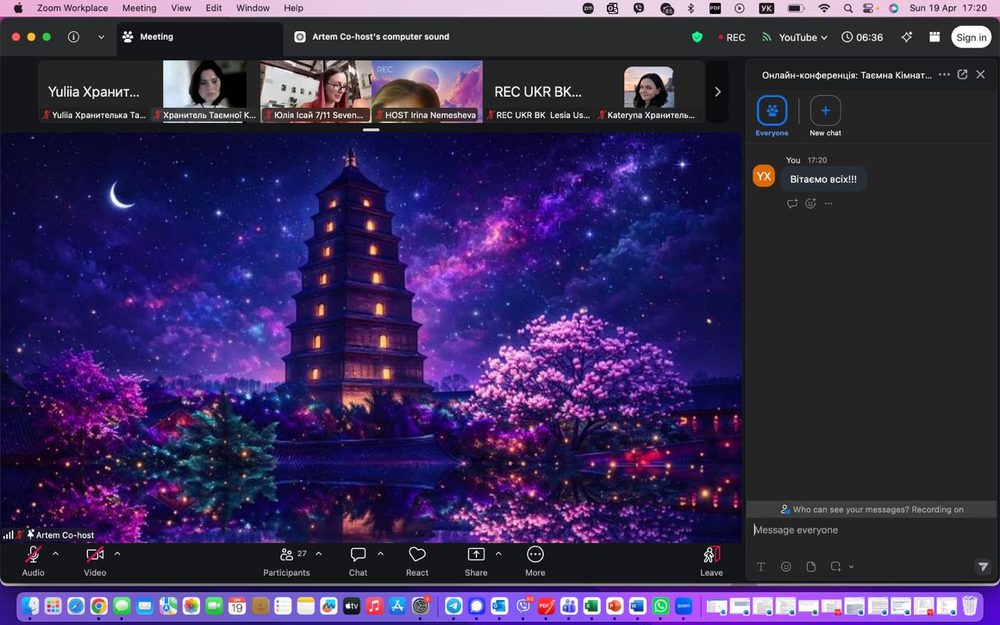This screenshot has height=625, width=1000.
Task: Expand screenshot options arrow in chat
Action: coord(851,566)
